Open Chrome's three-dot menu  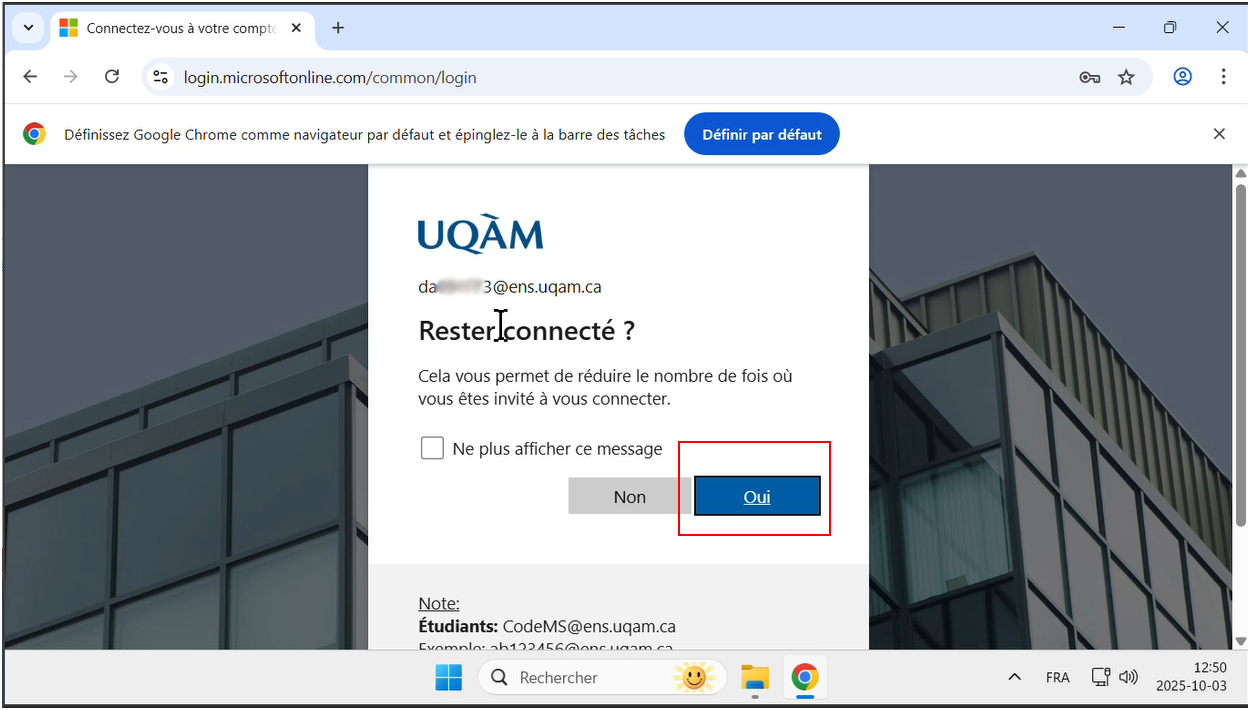click(1224, 77)
